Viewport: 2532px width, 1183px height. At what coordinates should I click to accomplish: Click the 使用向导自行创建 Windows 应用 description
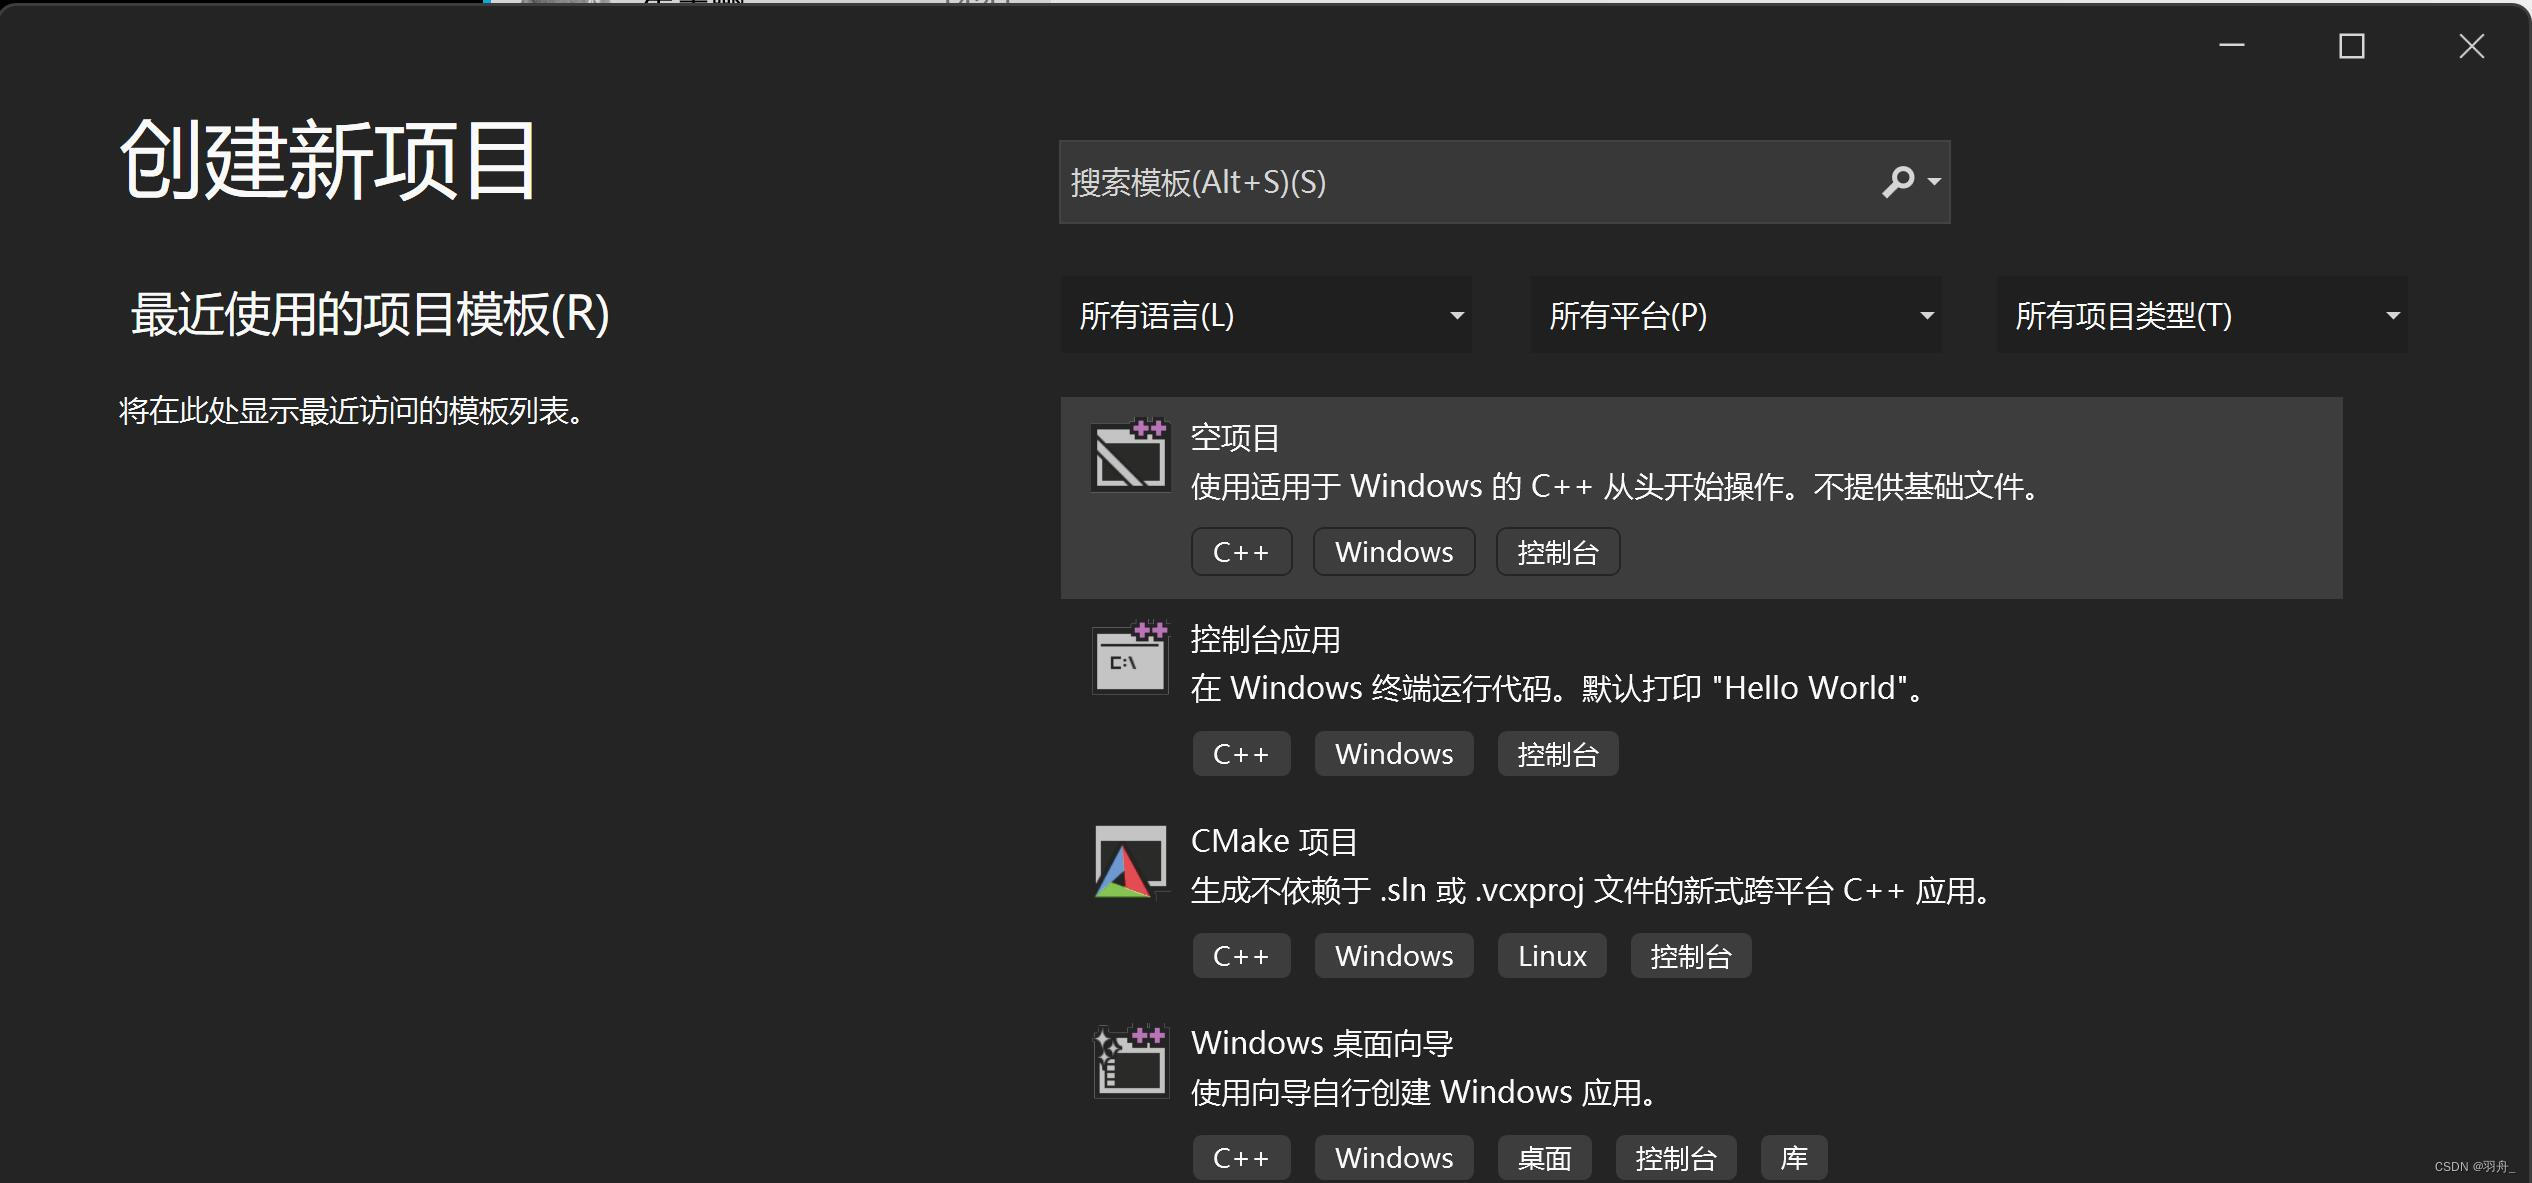[1424, 1093]
